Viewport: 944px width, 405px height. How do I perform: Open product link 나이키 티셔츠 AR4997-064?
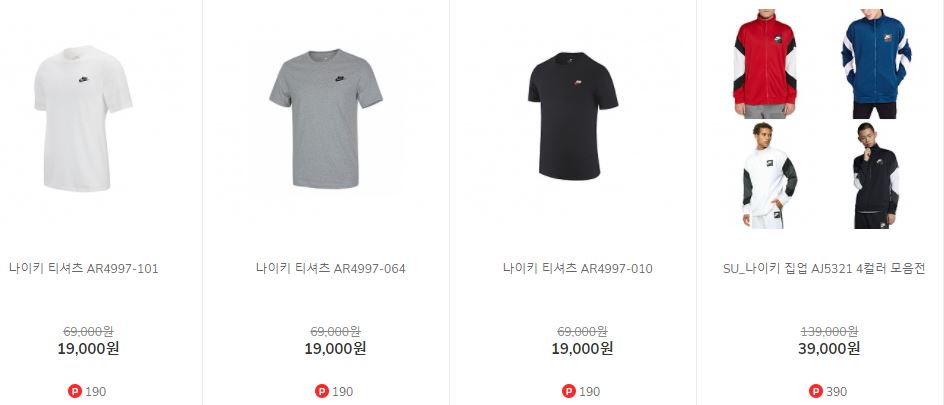[331, 268]
